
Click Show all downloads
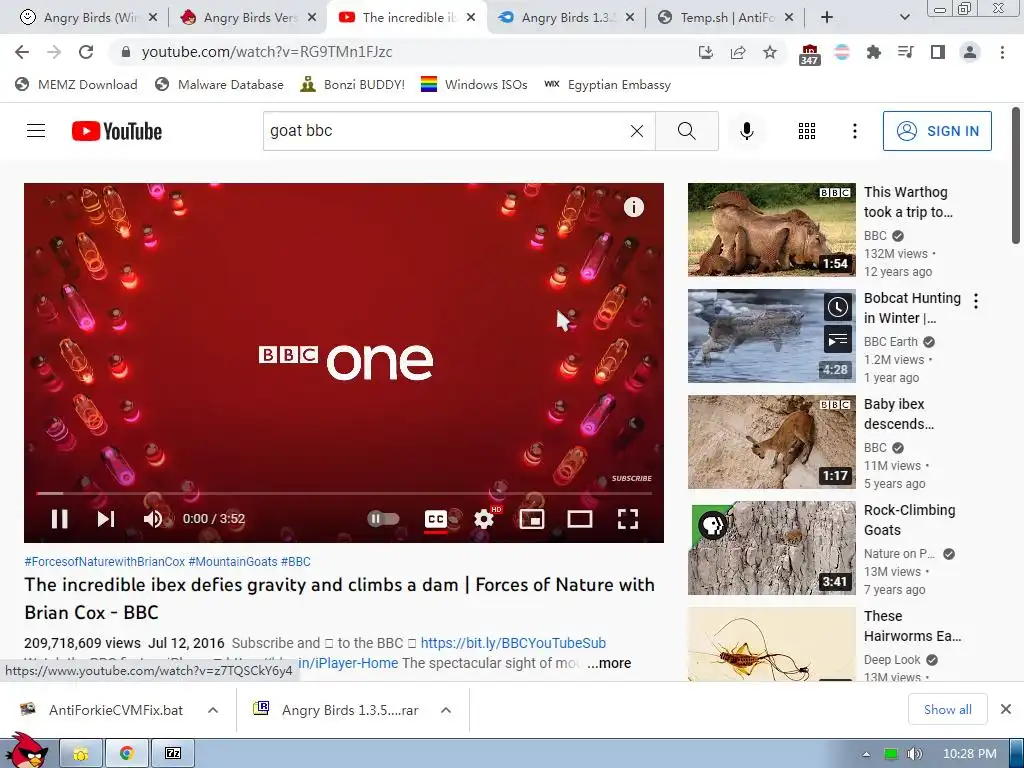[x=948, y=710]
